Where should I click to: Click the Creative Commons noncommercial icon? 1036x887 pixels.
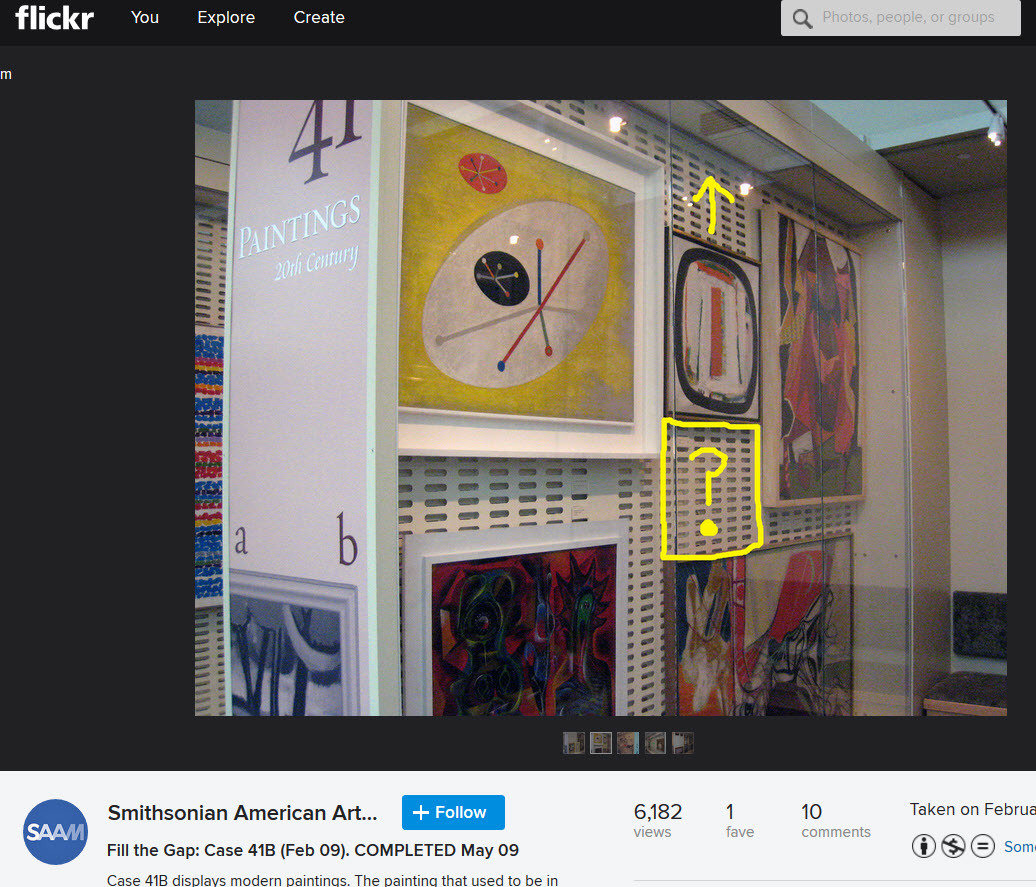pos(953,846)
